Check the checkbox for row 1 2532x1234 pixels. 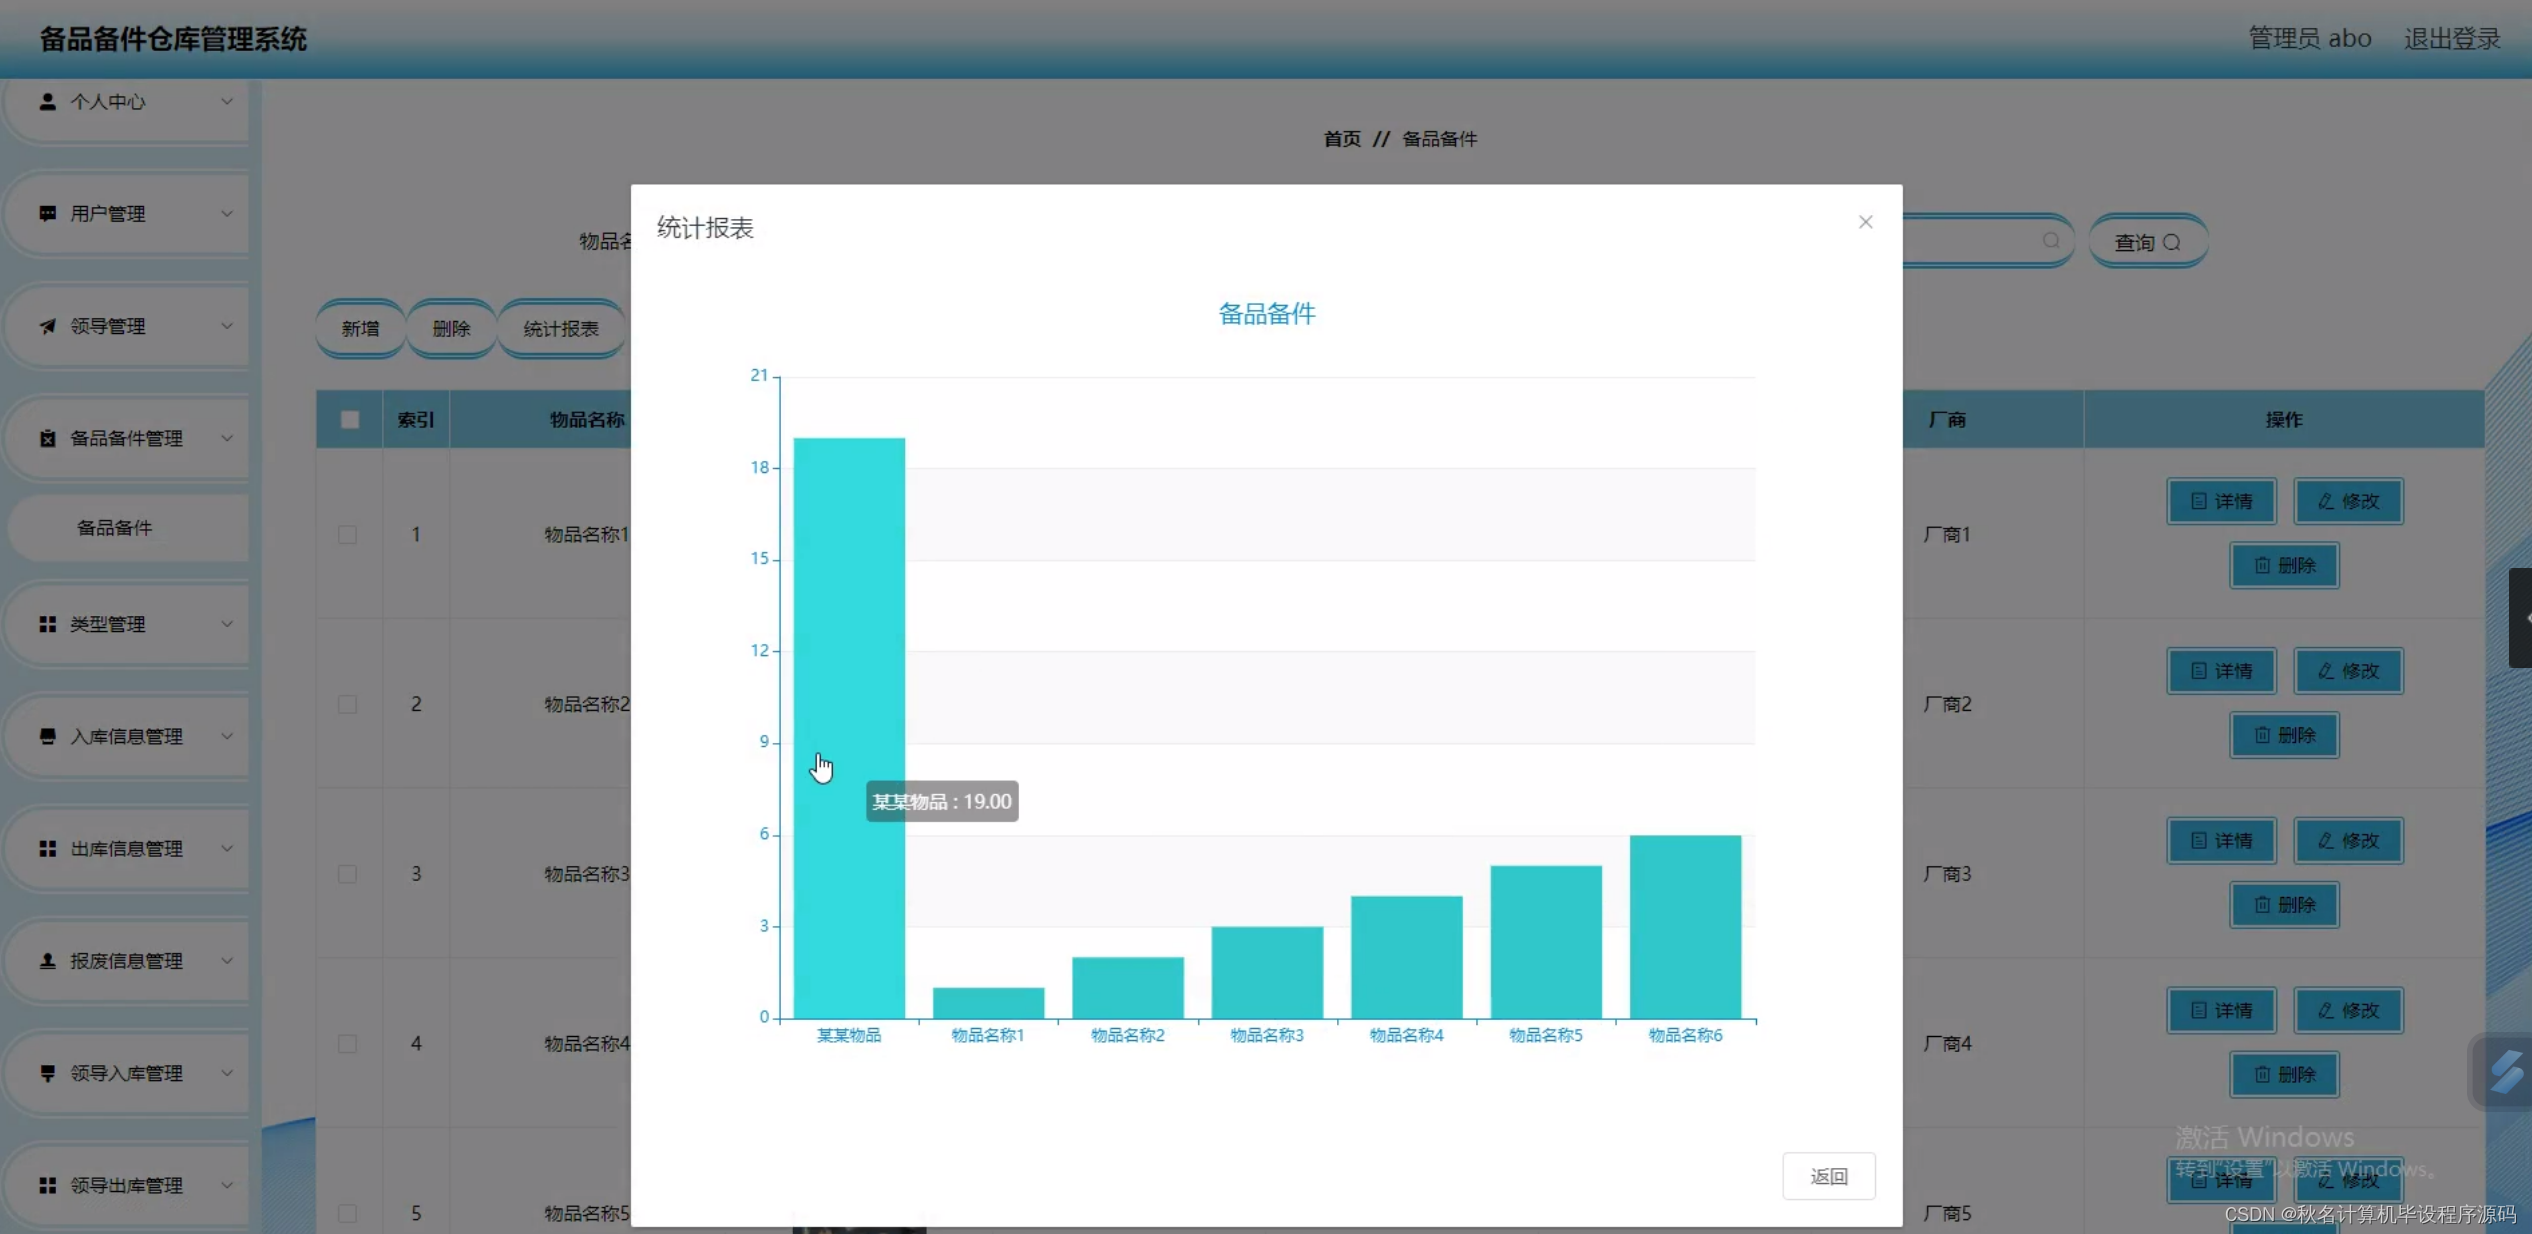tap(347, 535)
